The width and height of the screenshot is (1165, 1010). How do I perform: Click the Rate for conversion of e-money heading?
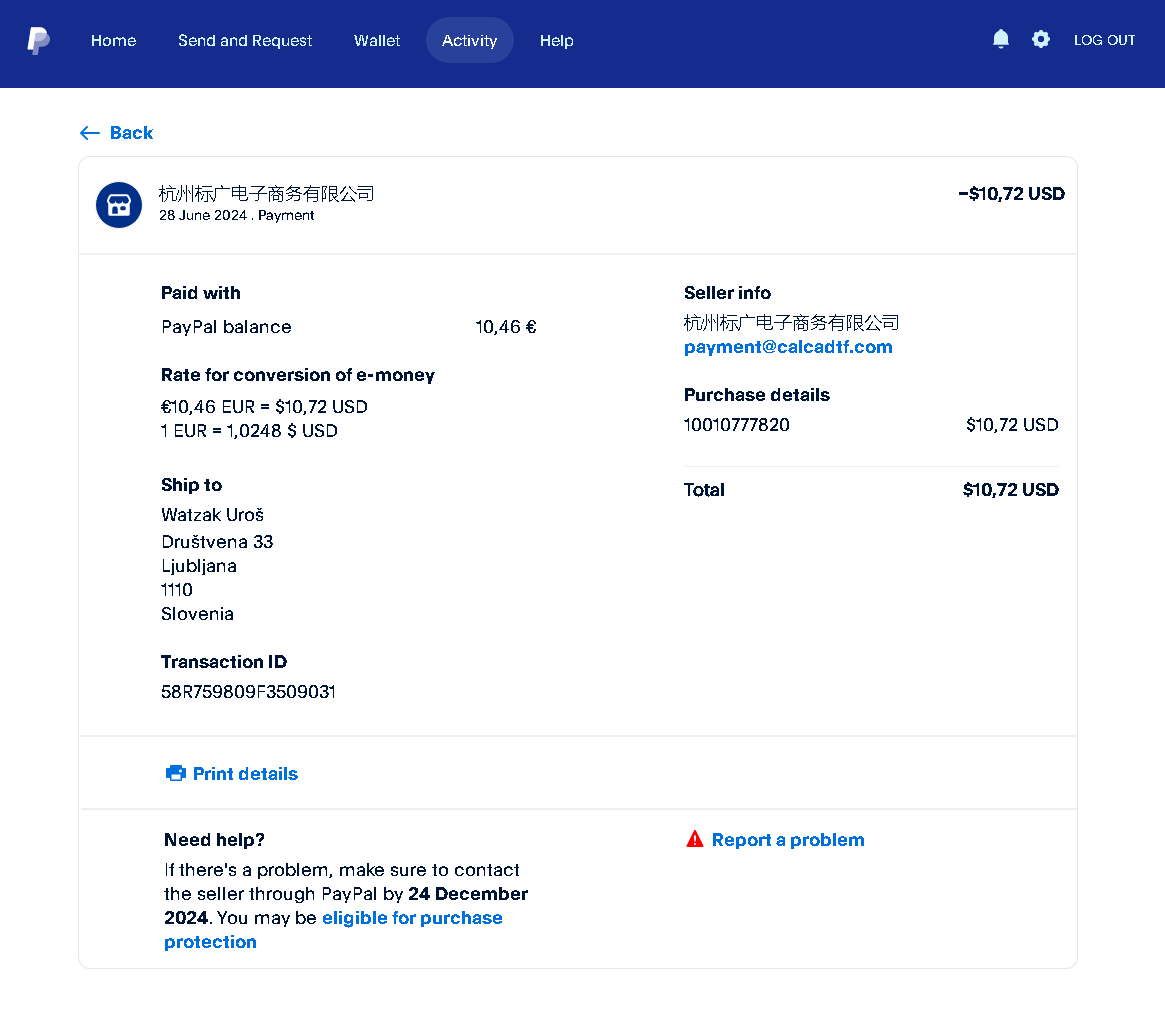click(298, 375)
